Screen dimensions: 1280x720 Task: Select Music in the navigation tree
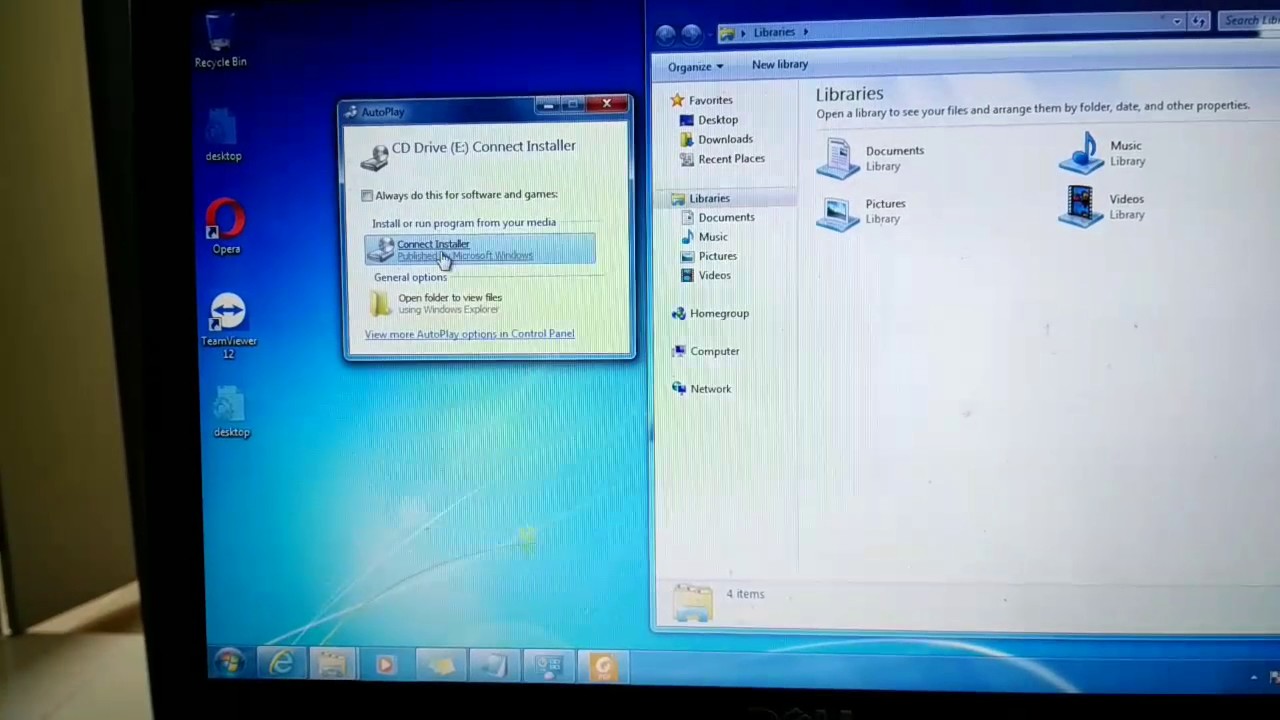tap(713, 237)
